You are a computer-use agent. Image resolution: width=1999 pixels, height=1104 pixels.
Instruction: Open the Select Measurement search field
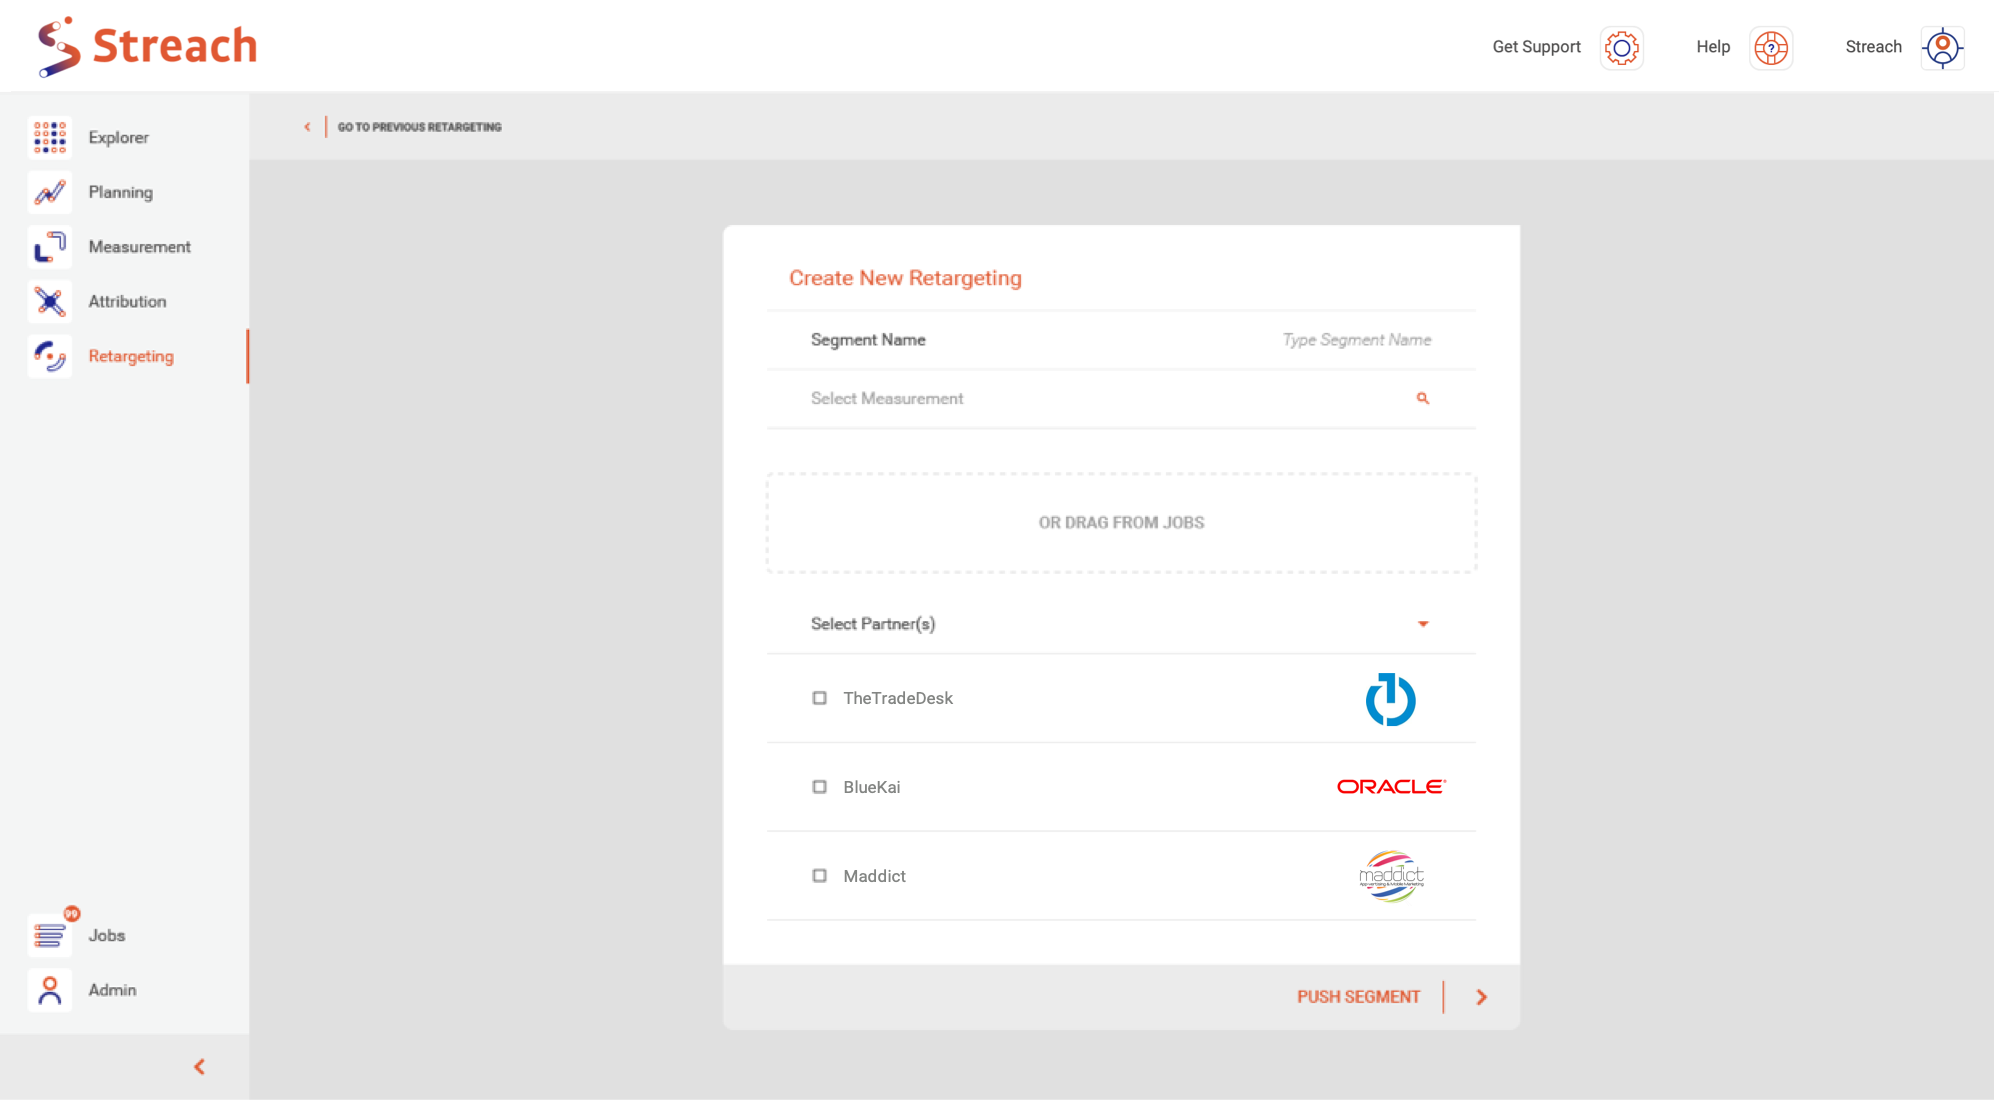pyautogui.click(x=1120, y=397)
